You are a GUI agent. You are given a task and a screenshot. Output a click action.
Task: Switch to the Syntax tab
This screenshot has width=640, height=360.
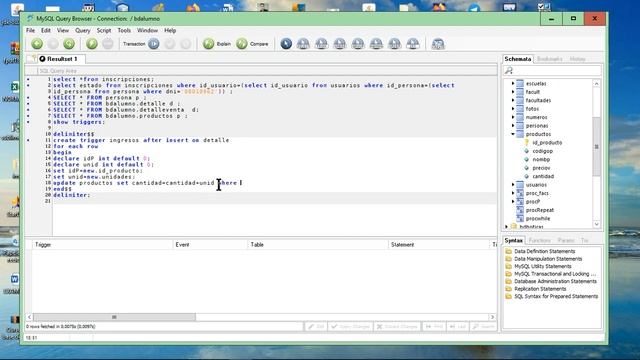pos(513,240)
